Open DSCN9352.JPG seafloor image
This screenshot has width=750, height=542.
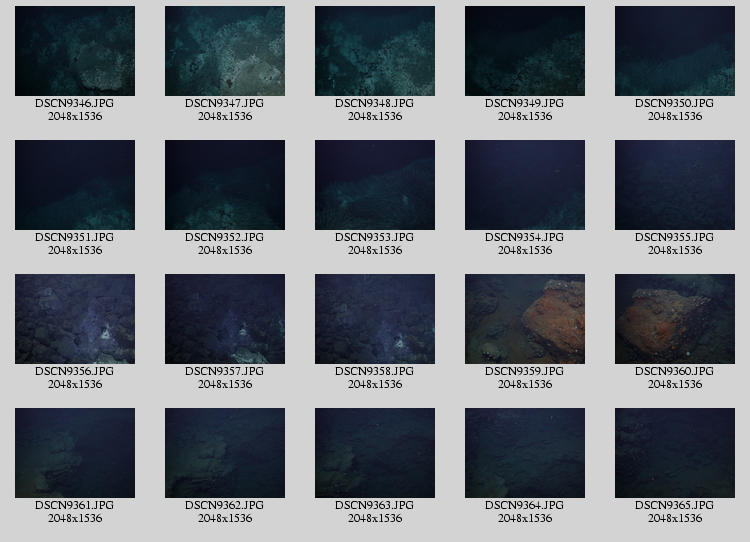pos(225,185)
